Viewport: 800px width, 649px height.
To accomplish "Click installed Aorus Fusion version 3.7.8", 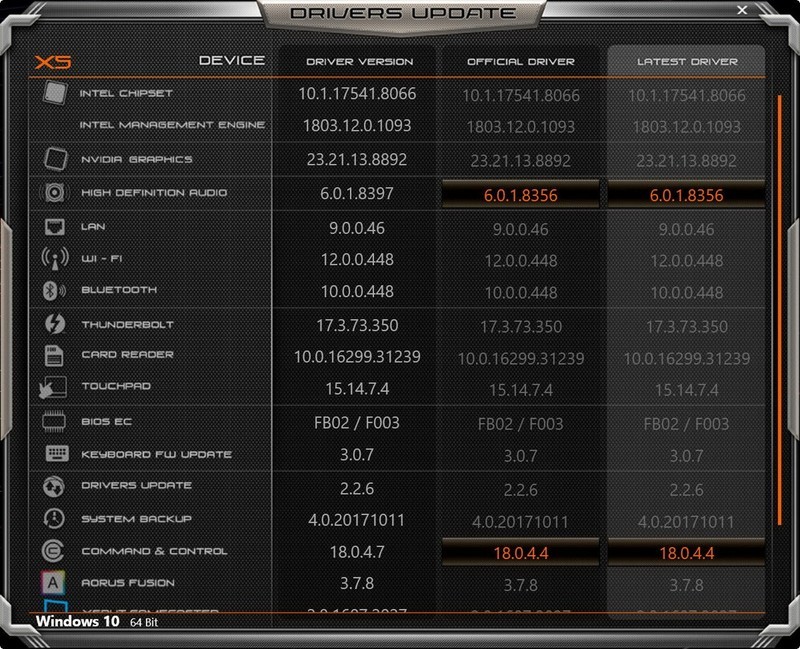I will pos(357,583).
